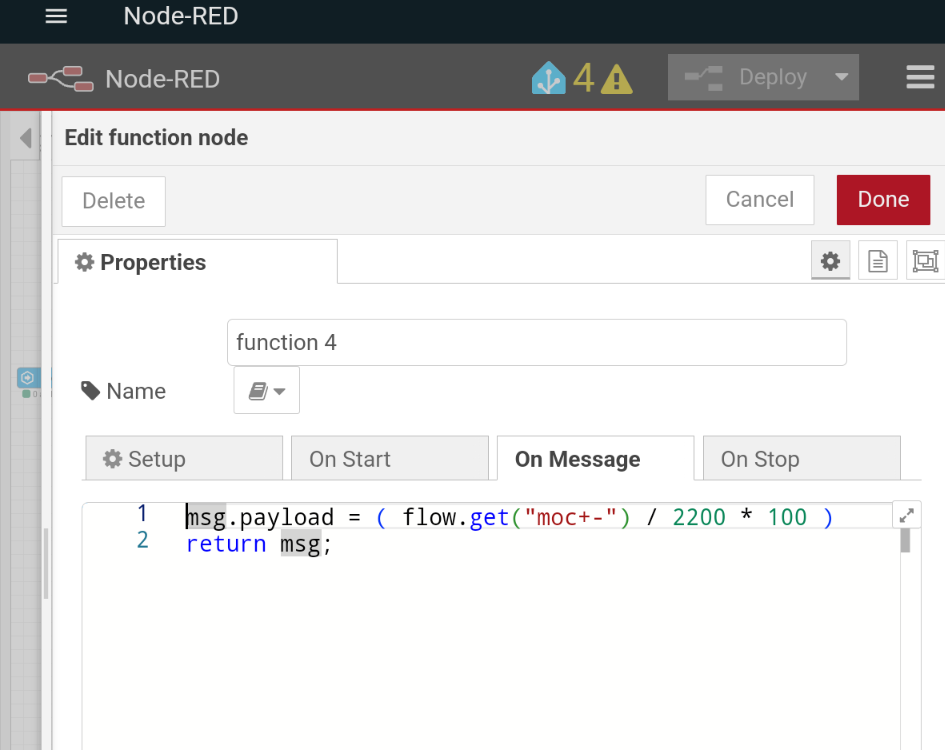Open the node appearance settings icon

(x=925, y=261)
